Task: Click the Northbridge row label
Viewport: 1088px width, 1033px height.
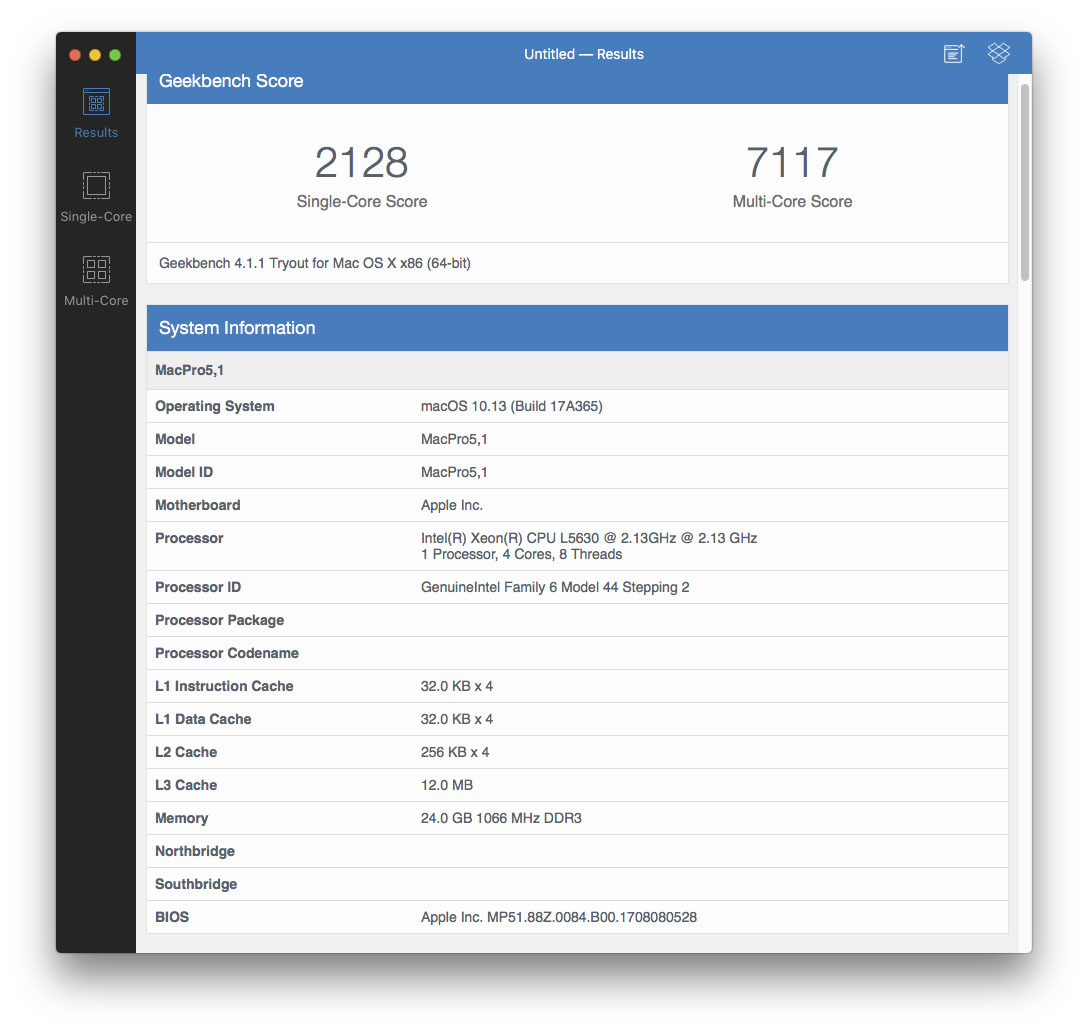Action: pyautogui.click(x=195, y=851)
